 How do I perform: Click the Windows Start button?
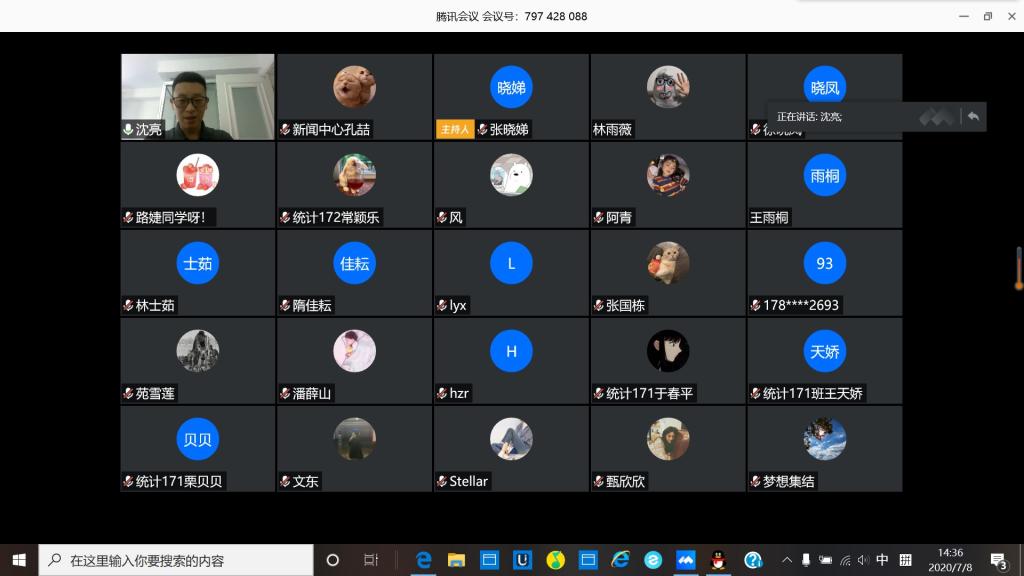click(19, 560)
